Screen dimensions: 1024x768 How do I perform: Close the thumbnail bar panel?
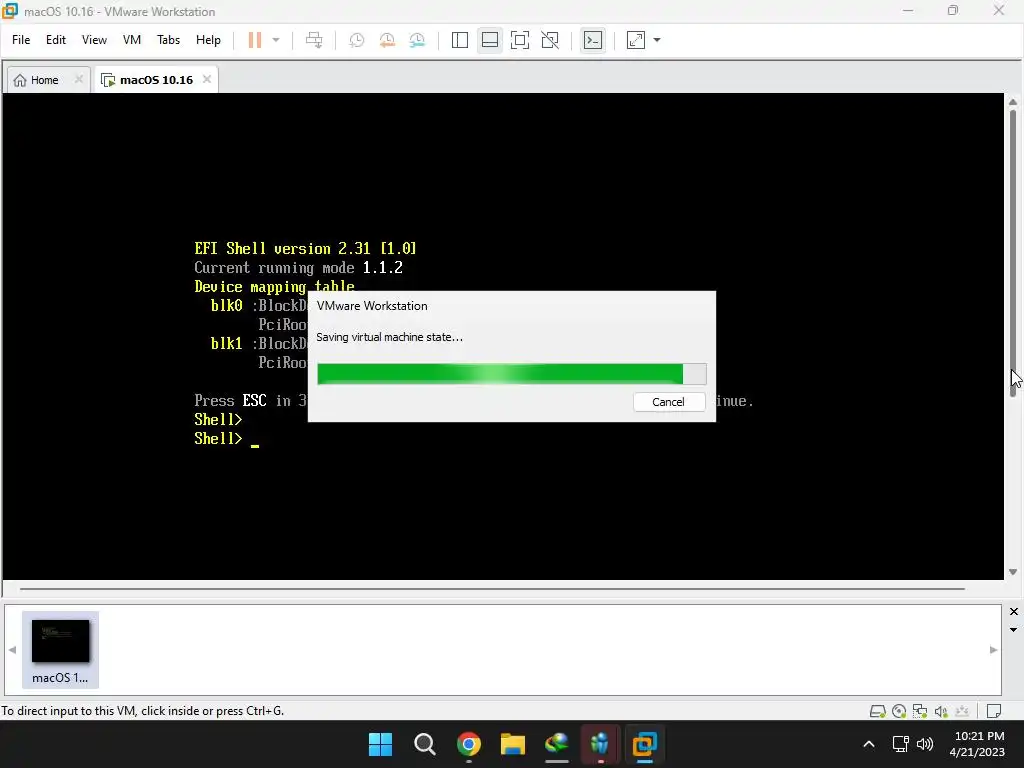(1014, 612)
